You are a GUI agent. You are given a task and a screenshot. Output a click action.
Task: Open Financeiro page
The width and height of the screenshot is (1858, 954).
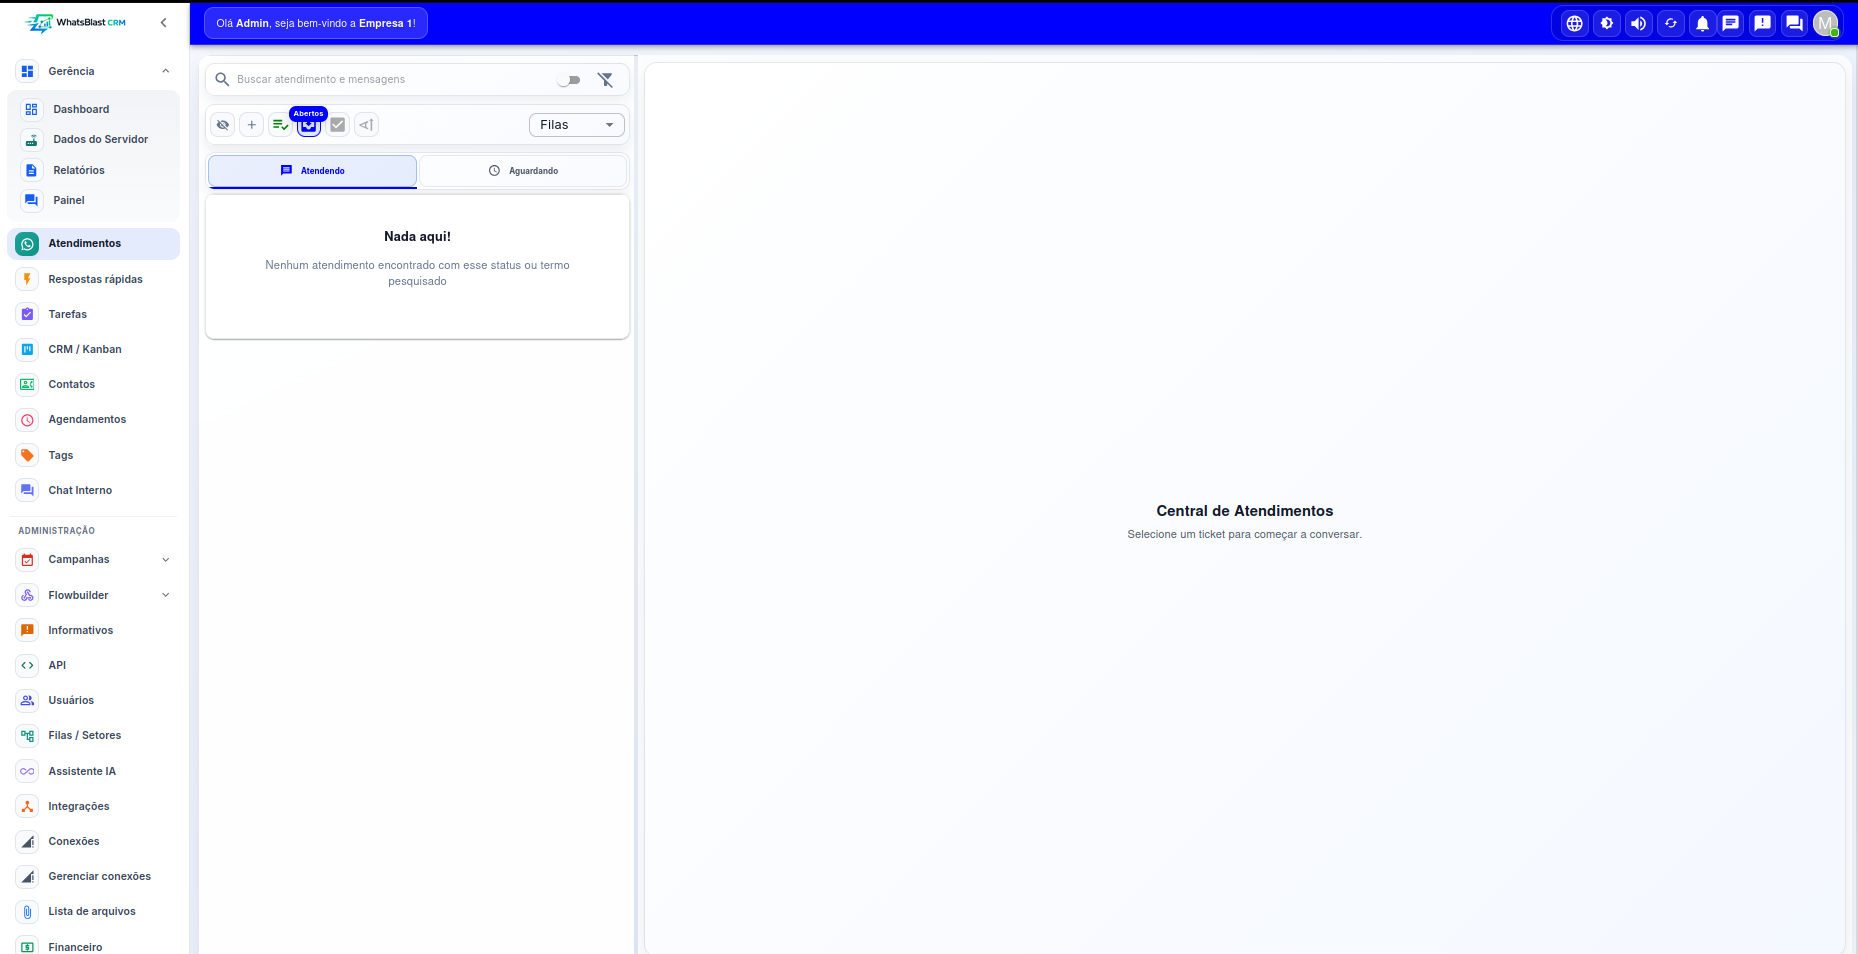(x=94, y=946)
